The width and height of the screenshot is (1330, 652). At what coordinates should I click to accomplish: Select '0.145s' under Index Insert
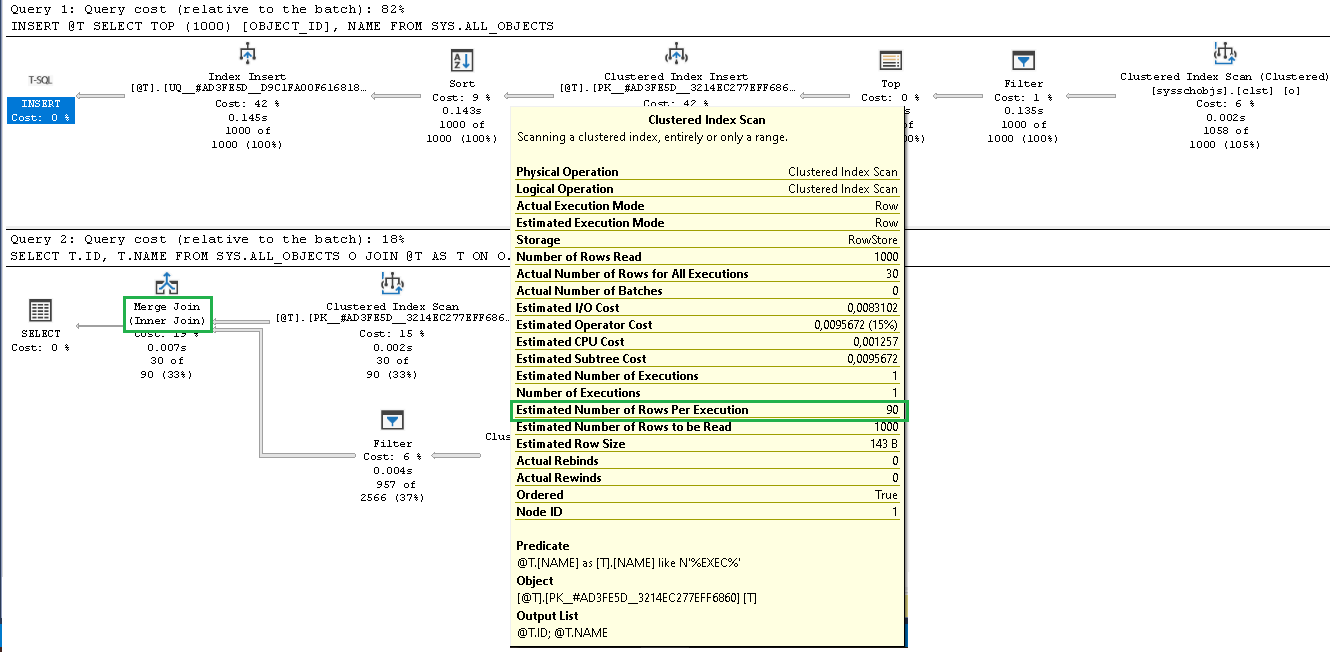pos(247,117)
